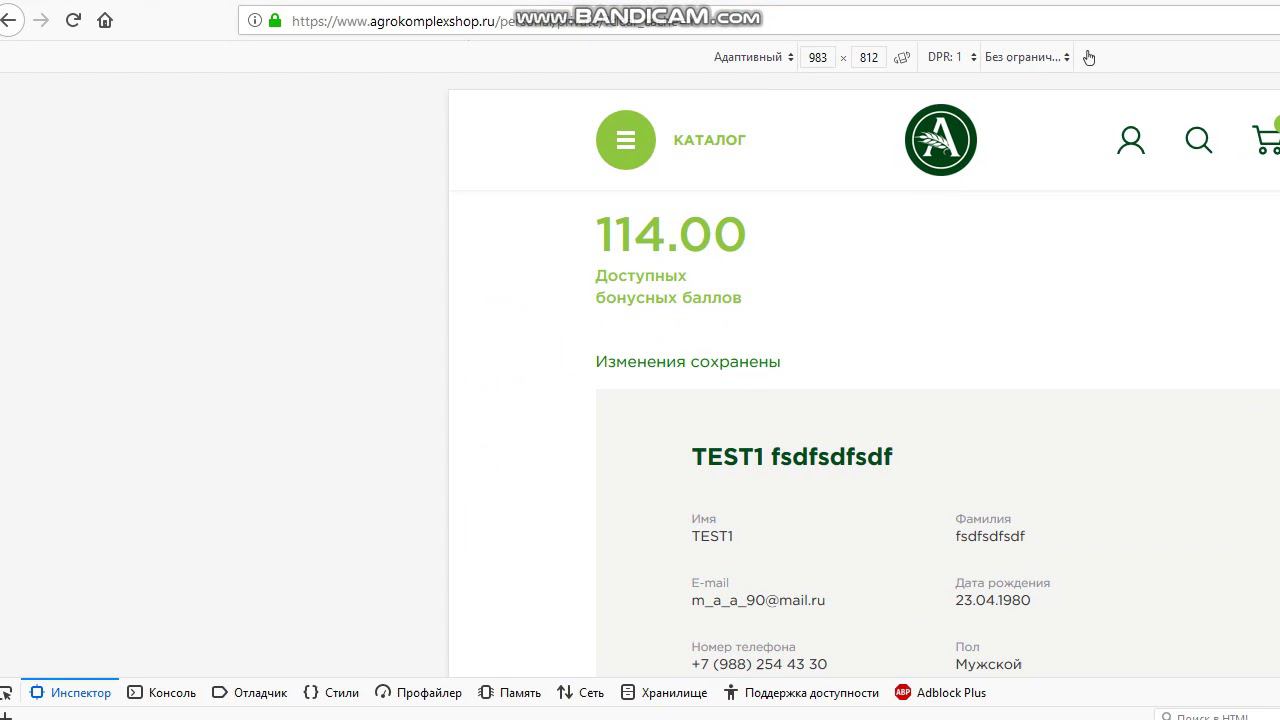Click the Adblock Plus ABP icon
Viewport: 1280px width, 720px height.
coord(903,692)
